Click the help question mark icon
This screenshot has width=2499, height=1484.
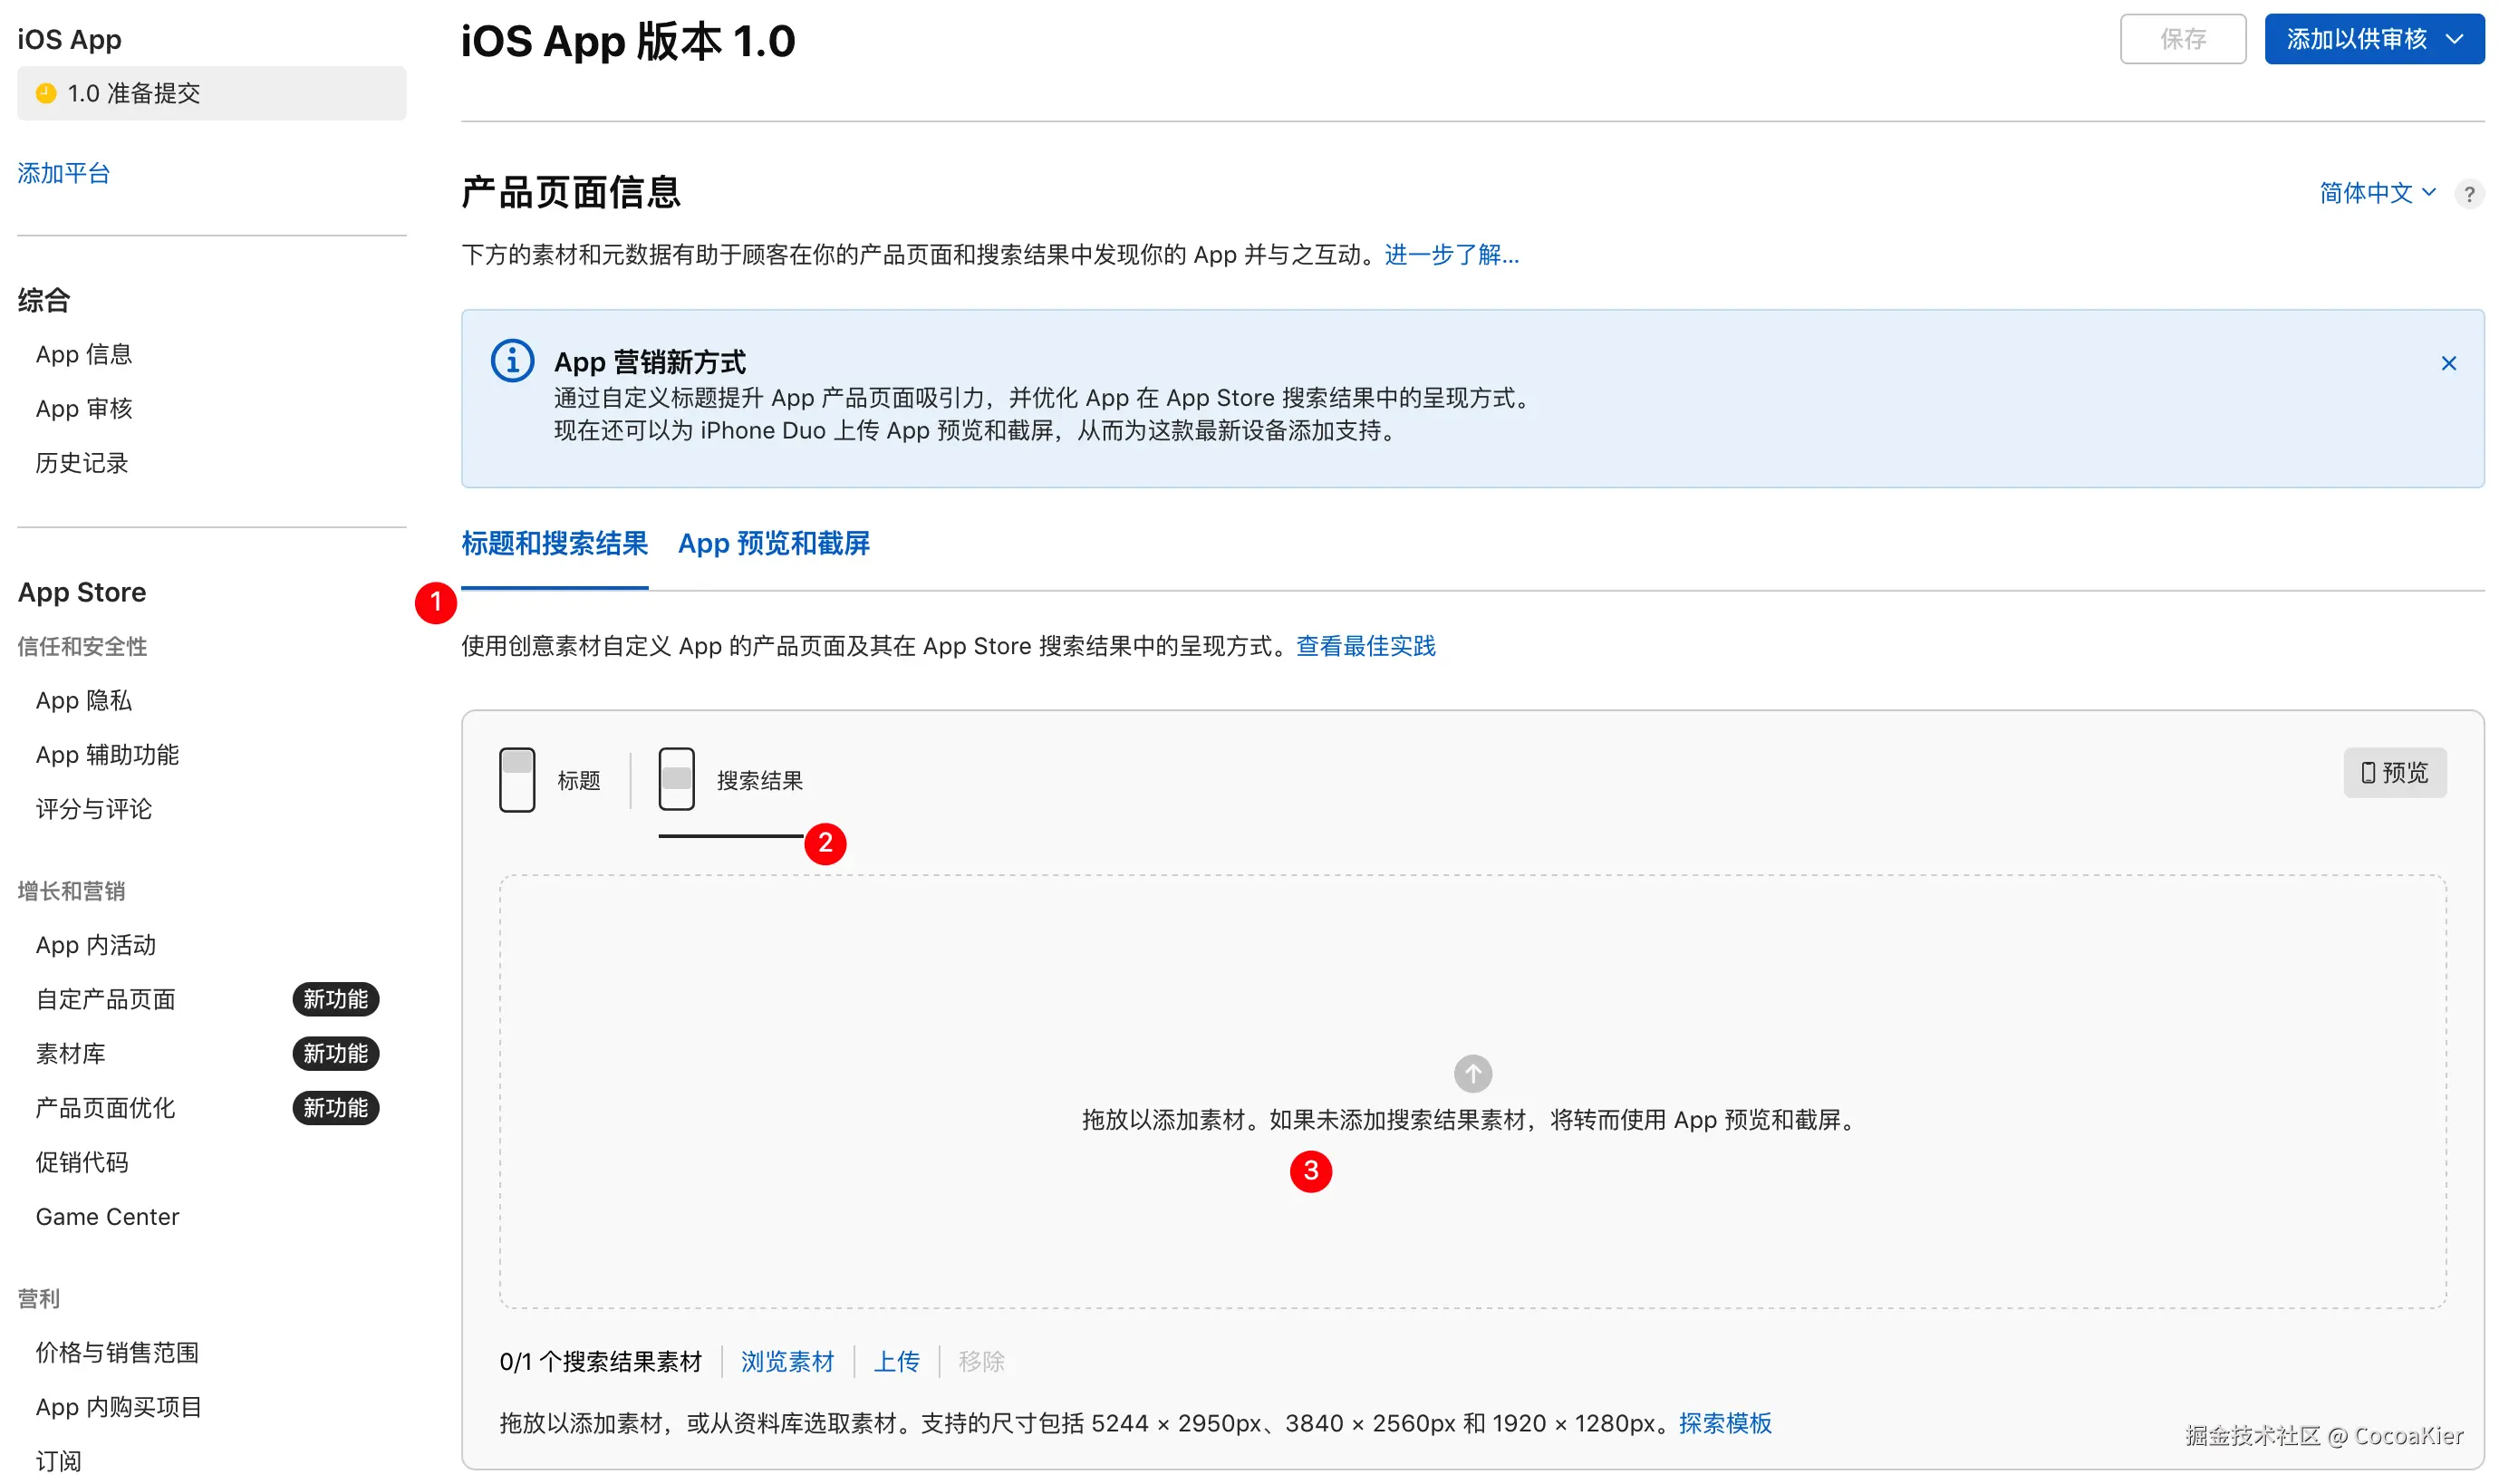coord(2468,194)
